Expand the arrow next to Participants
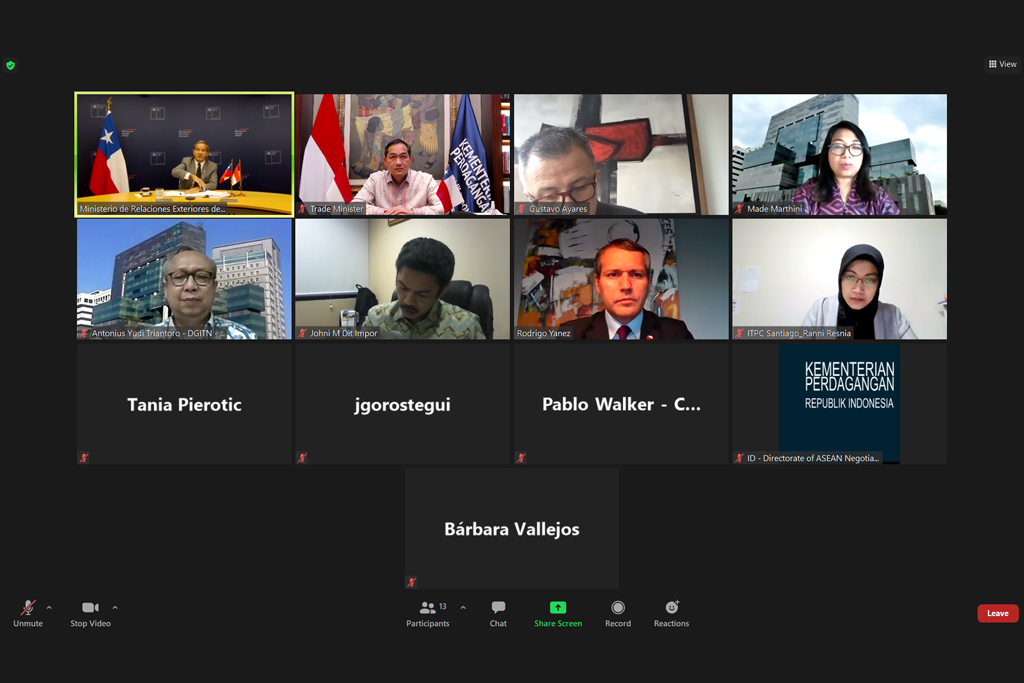1024x683 pixels. (x=463, y=607)
